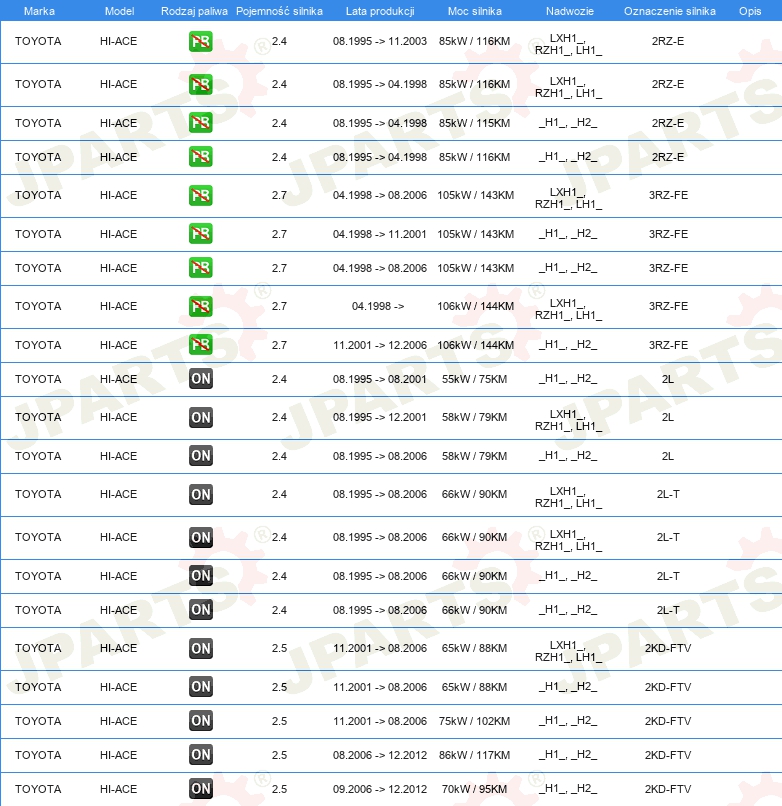This screenshot has height=806, width=782.
Task: Click diesel ON icon for the 55kW / 75KM row
Action: 200,379
